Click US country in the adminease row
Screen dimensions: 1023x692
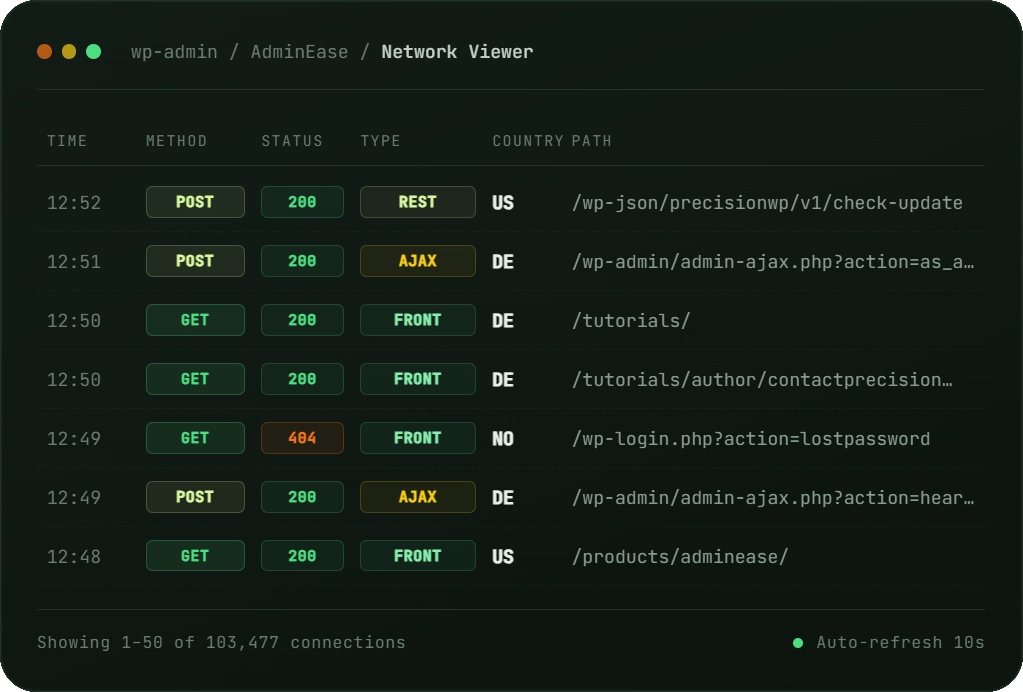pos(503,557)
